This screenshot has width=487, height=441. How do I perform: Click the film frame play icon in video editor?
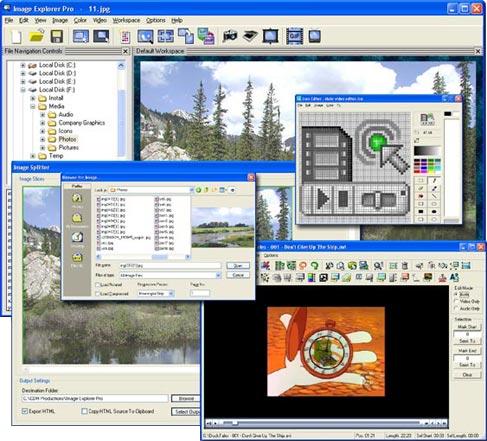point(323,277)
